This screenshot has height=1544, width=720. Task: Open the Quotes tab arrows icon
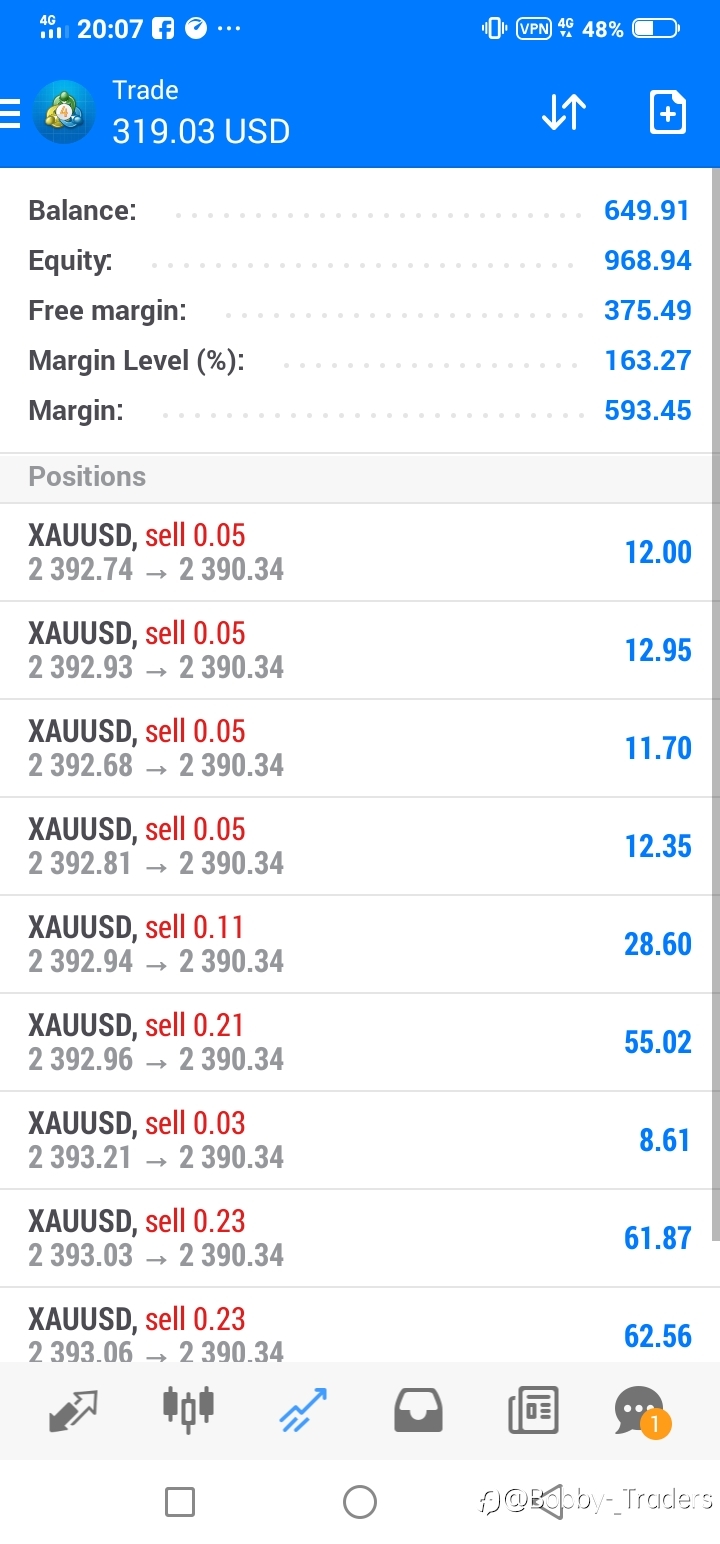pos(73,1409)
